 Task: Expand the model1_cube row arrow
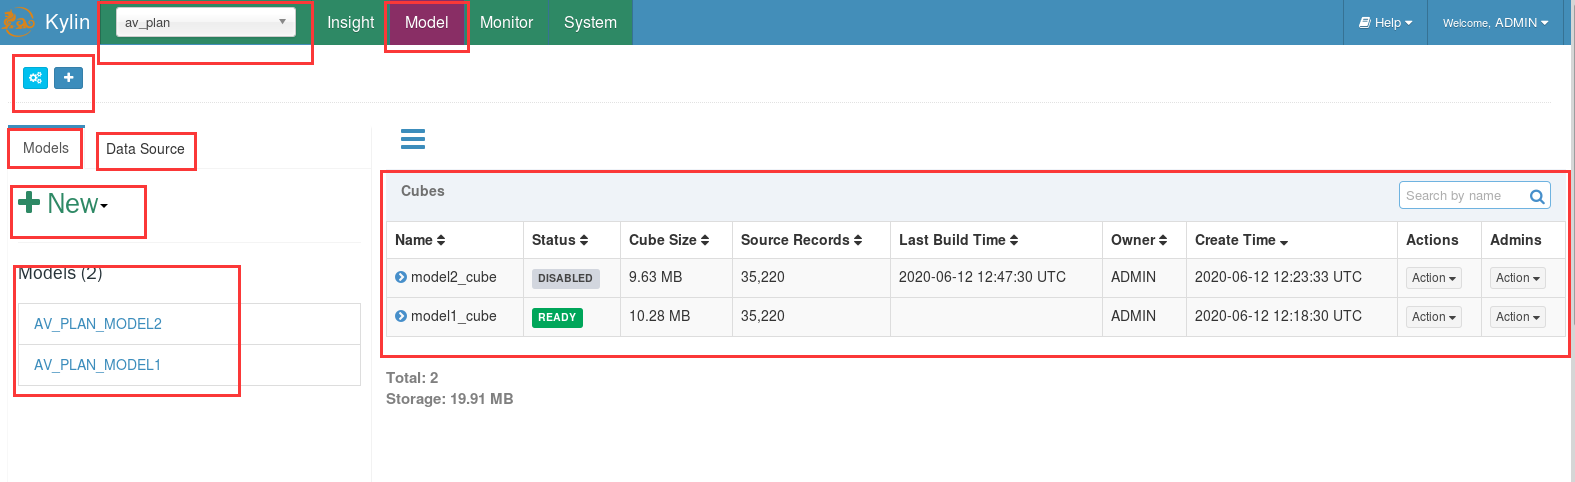click(401, 316)
